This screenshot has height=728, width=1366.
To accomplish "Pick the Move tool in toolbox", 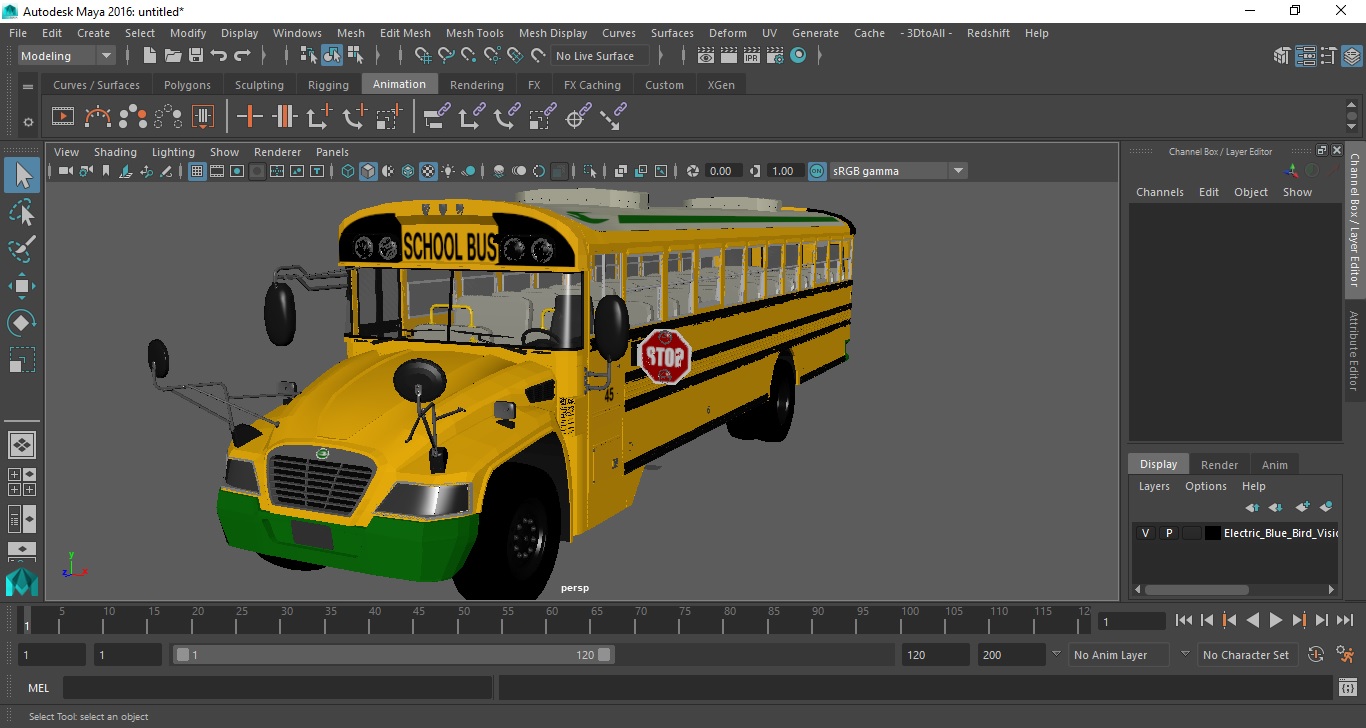I will 22,286.
